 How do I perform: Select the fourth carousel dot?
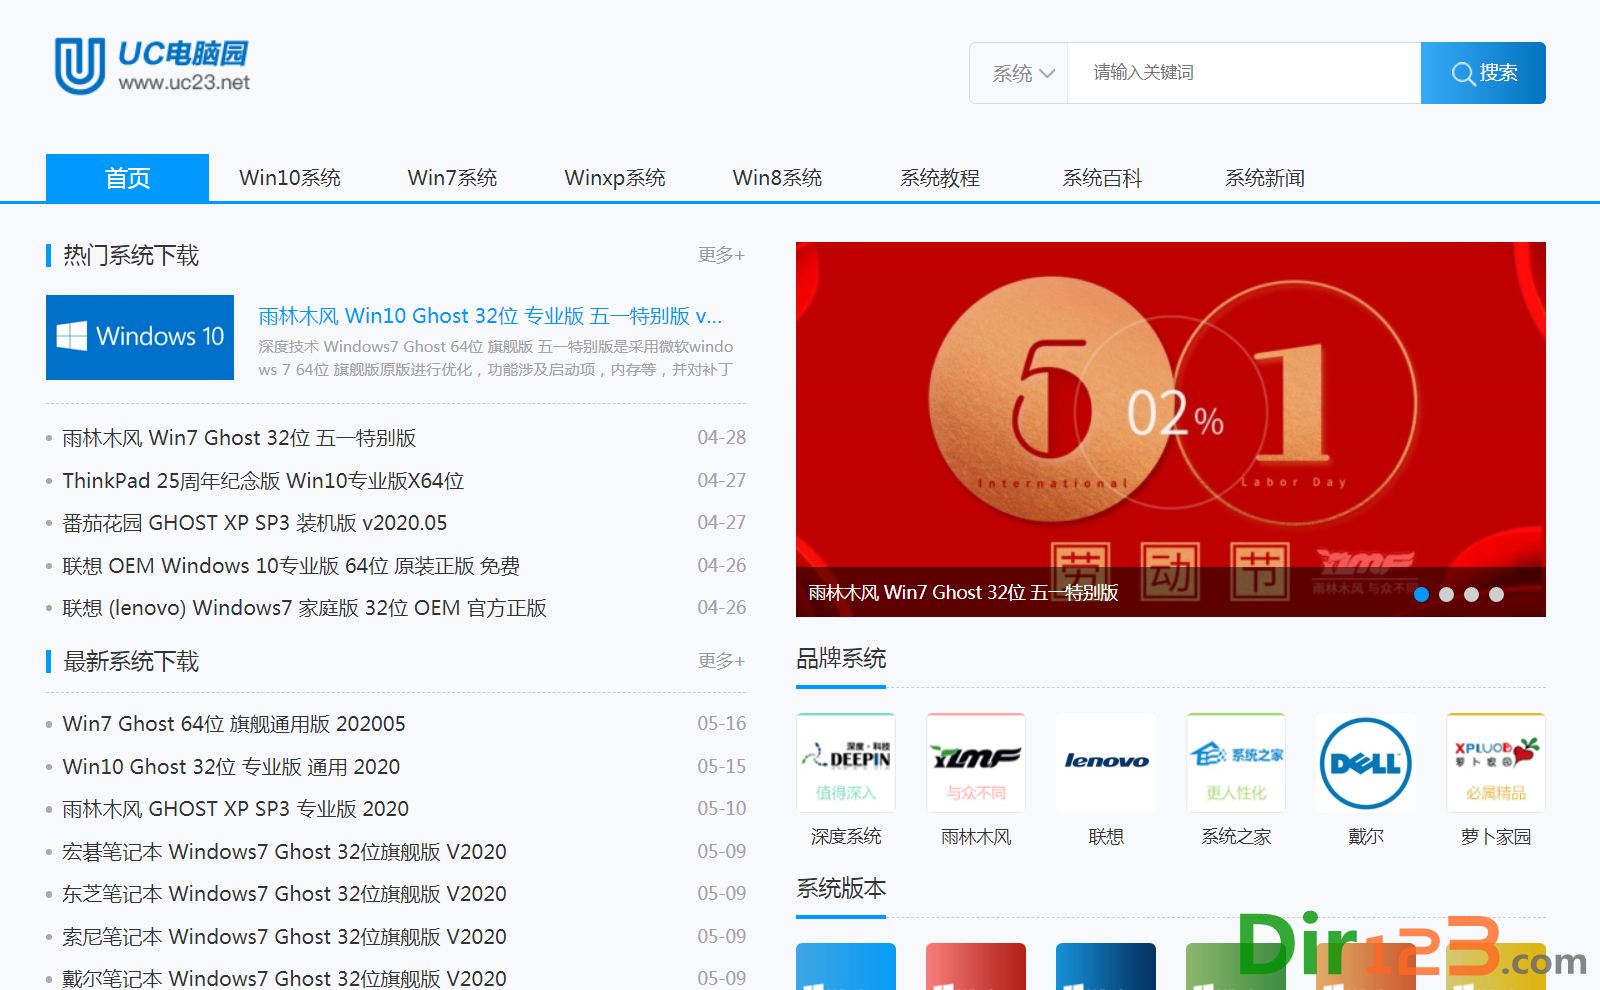(x=1496, y=594)
